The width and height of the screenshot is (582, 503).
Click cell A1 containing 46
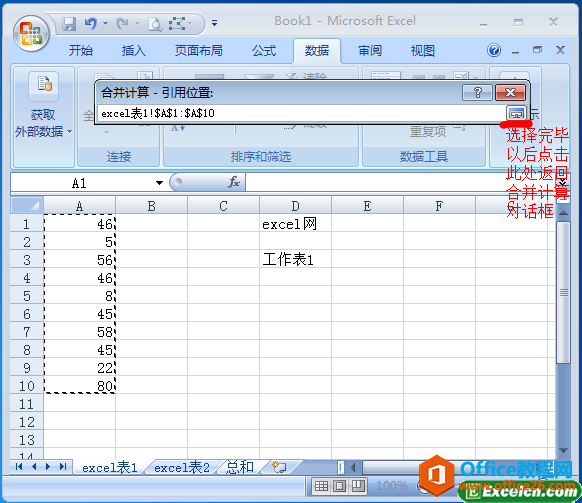[79, 223]
